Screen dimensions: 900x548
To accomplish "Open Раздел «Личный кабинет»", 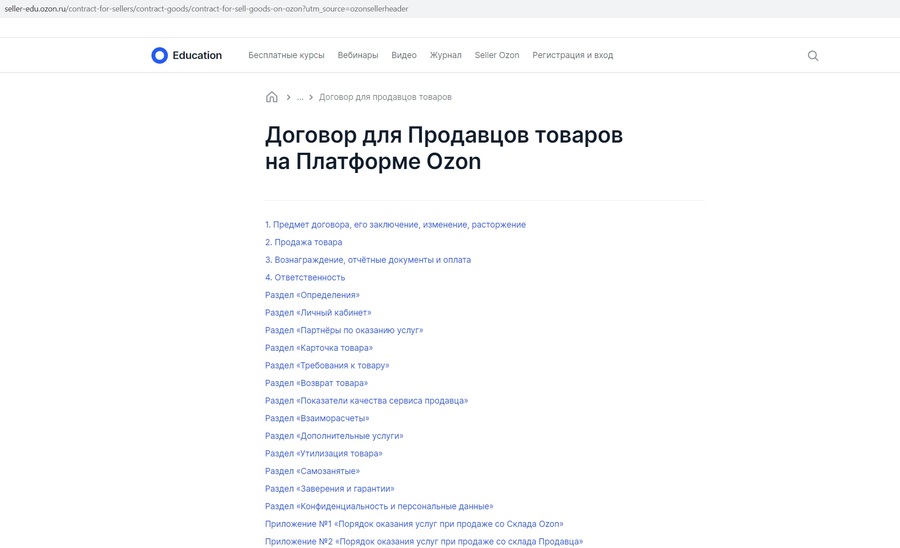I will click(x=317, y=313).
